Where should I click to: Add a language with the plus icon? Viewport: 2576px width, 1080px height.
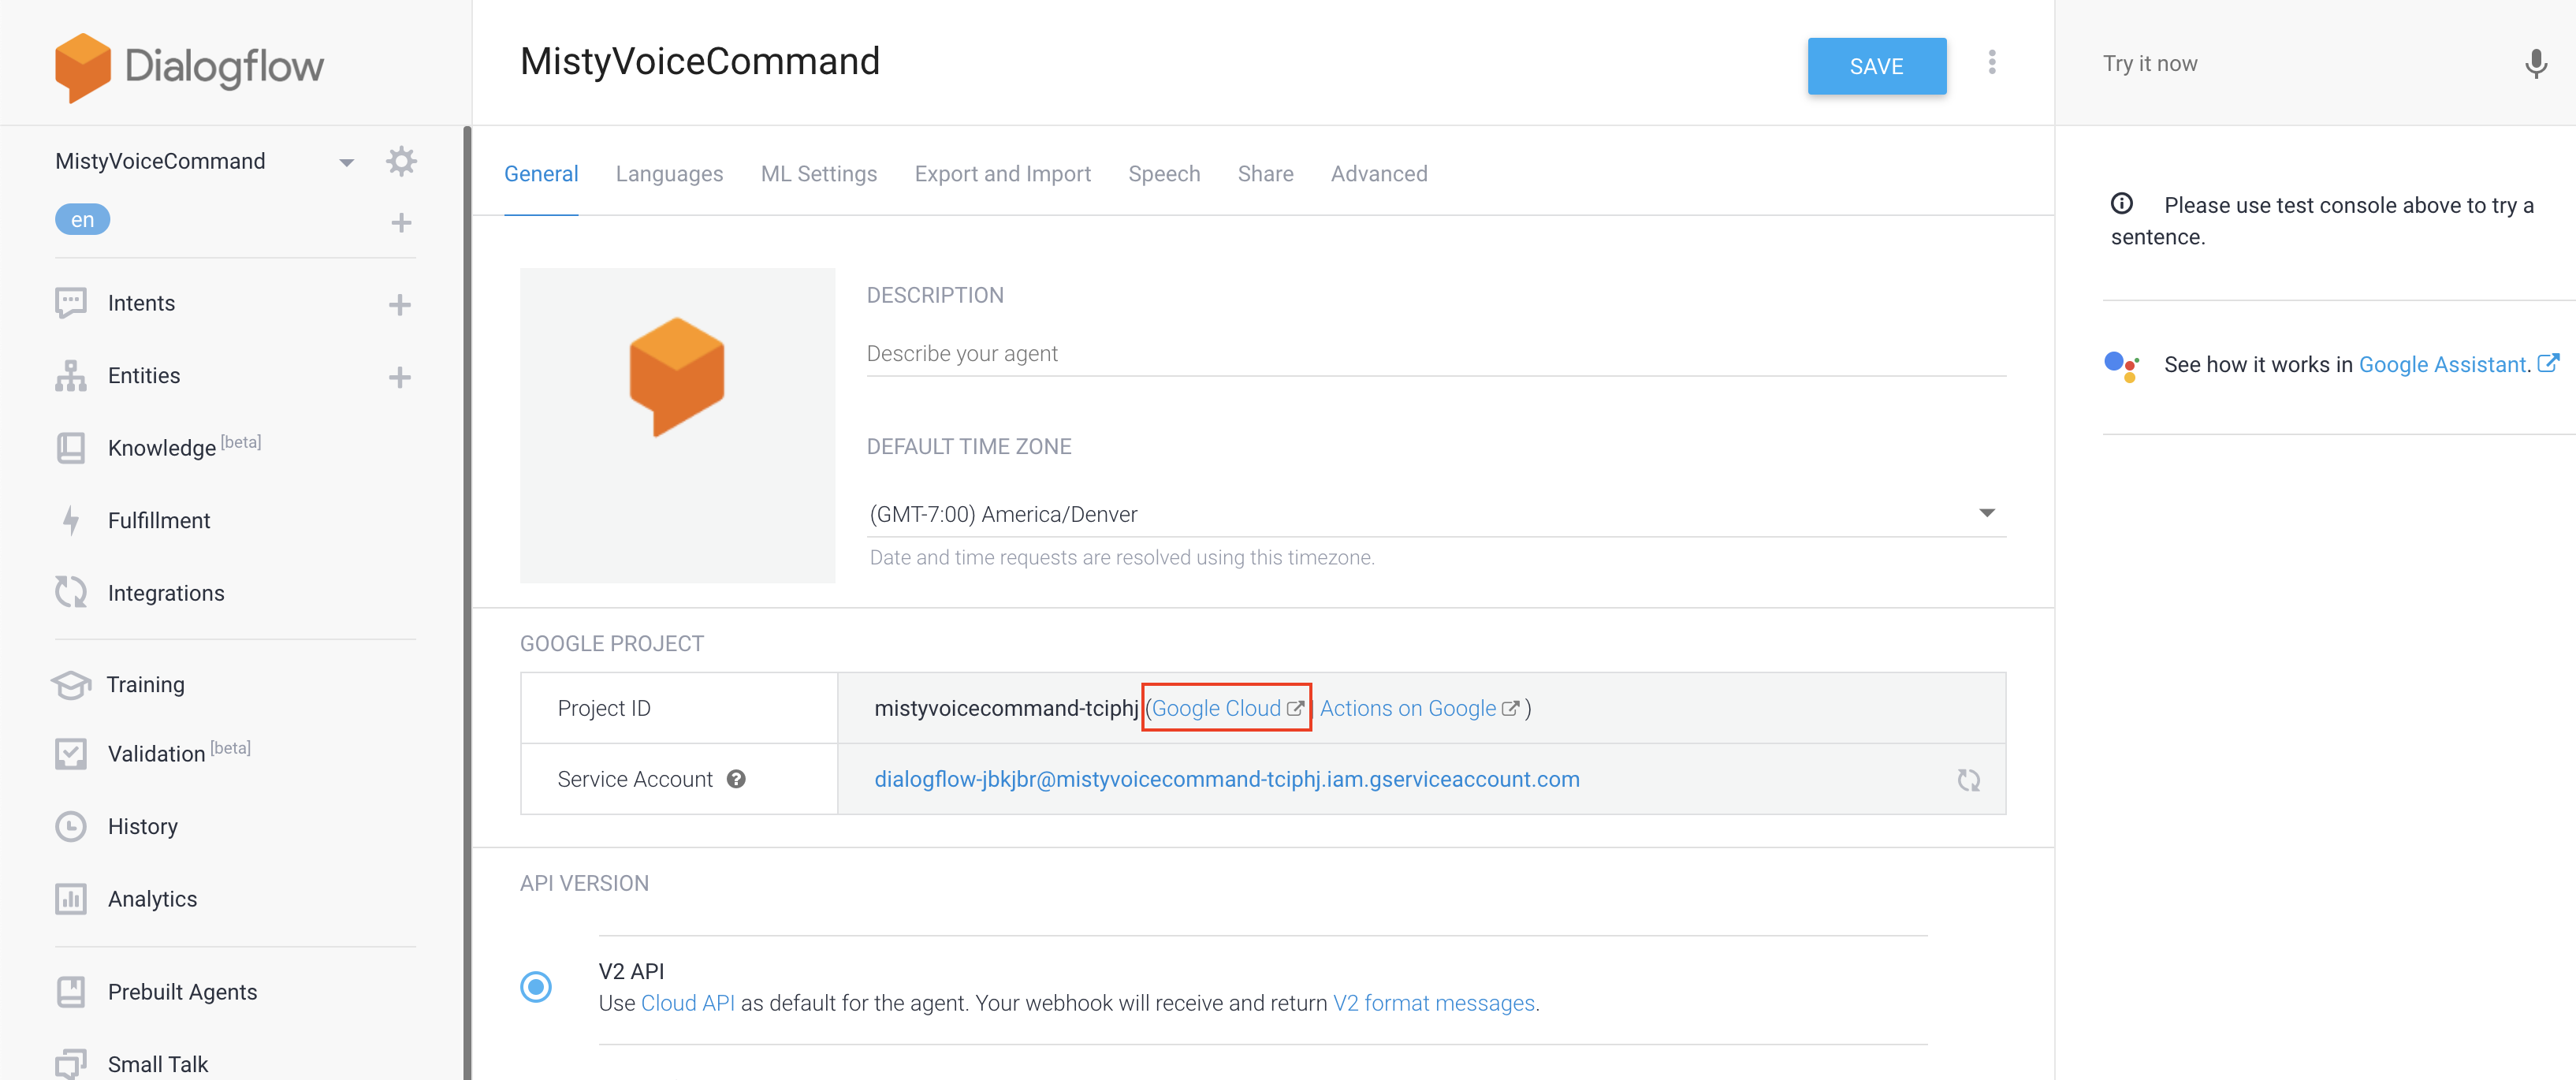click(401, 222)
